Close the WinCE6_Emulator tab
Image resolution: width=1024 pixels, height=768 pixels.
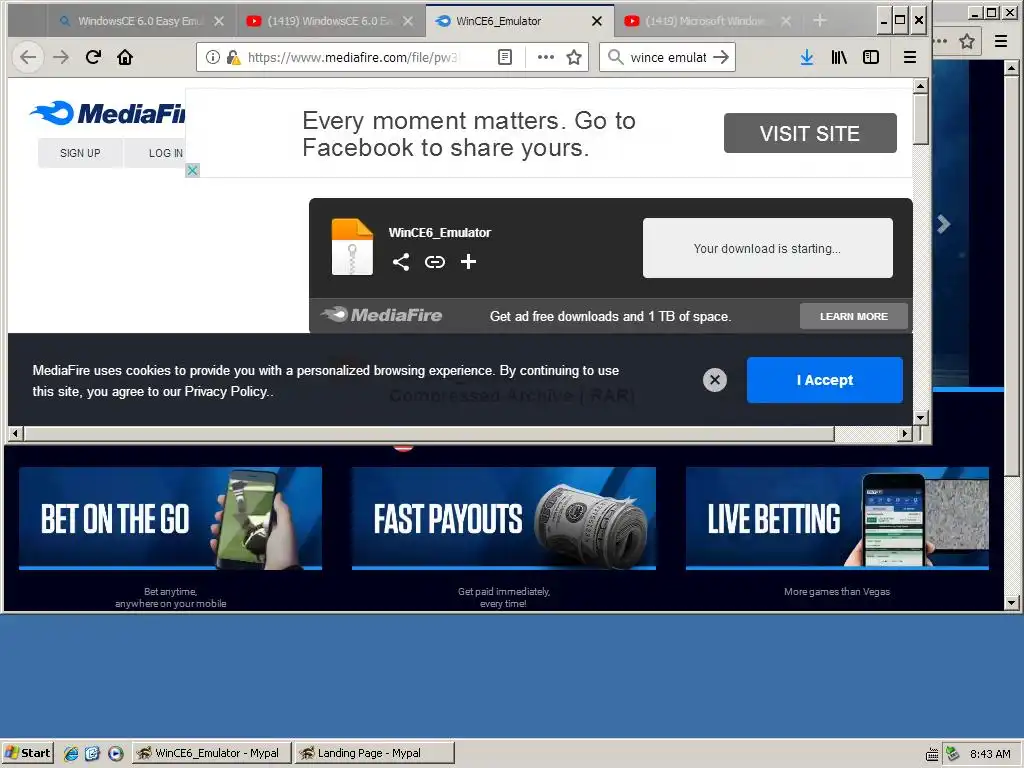tap(597, 21)
